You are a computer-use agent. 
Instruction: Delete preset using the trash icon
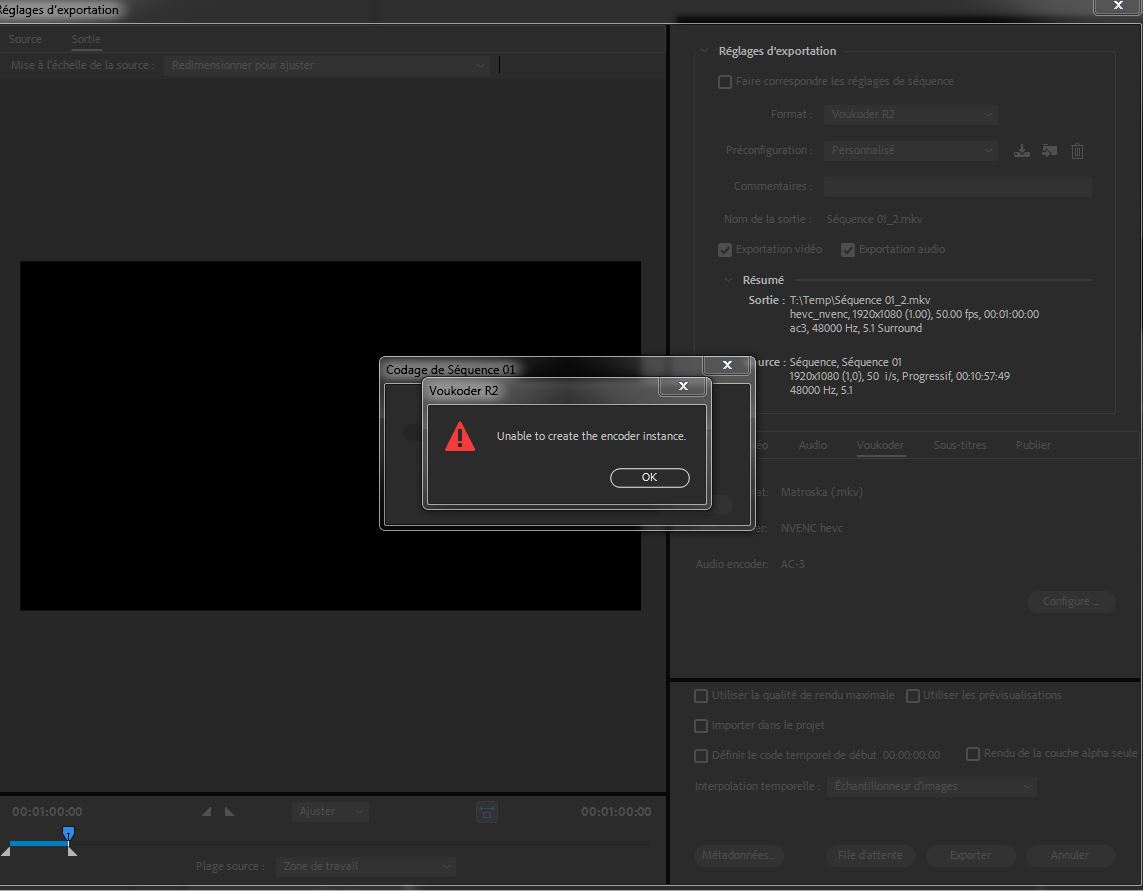click(1077, 151)
